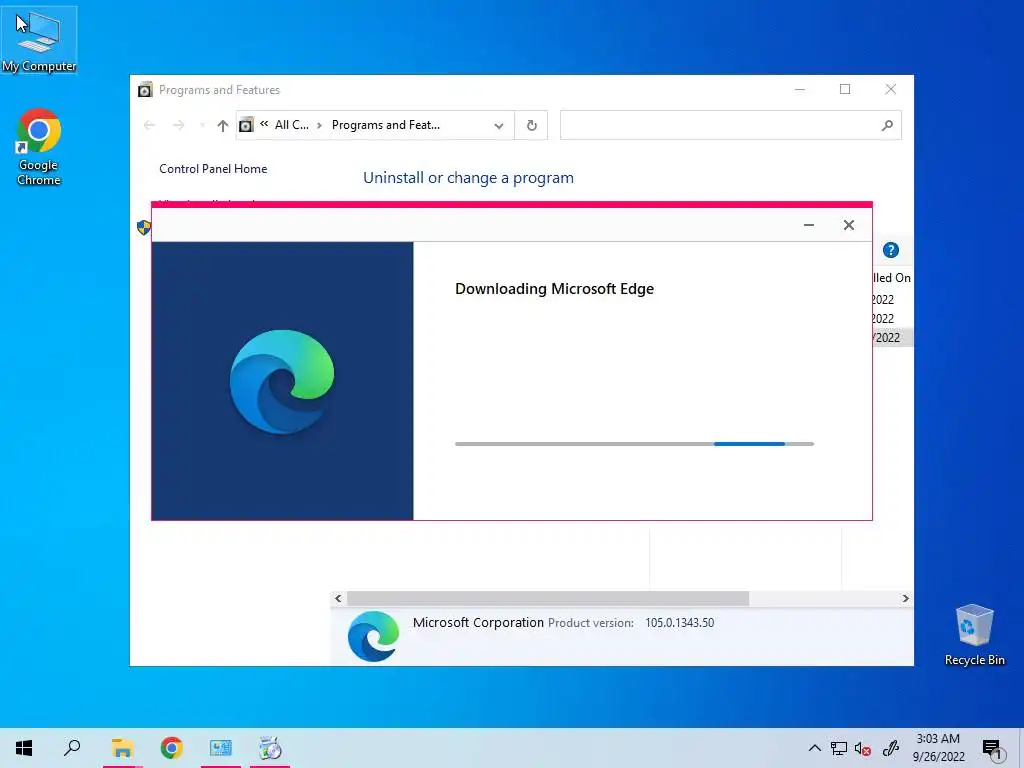Open the Recycle Bin desktop icon
The height and width of the screenshot is (768, 1024).
pos(974,635)
